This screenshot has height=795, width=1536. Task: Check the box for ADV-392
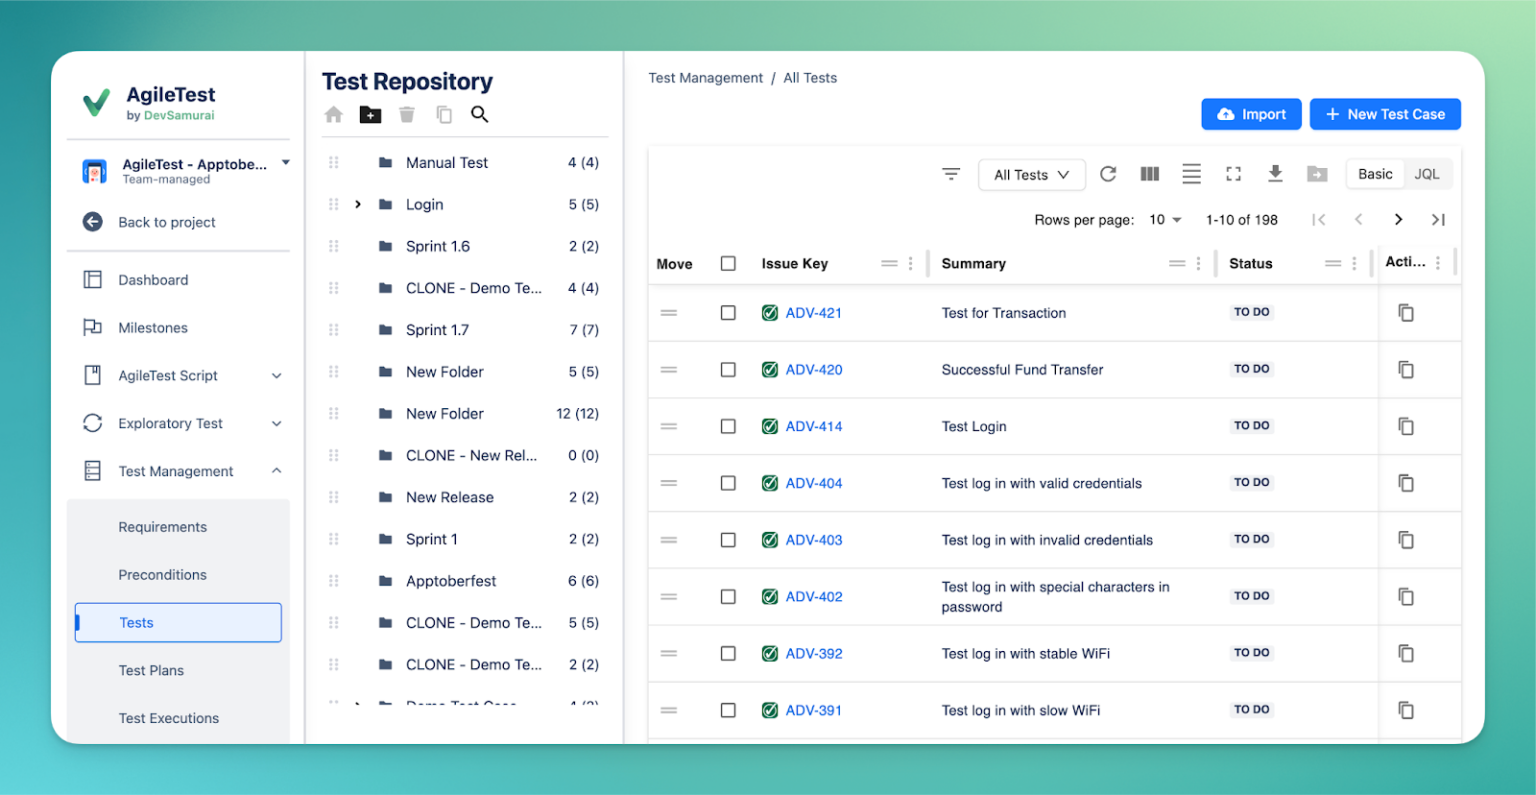(728, 653)
